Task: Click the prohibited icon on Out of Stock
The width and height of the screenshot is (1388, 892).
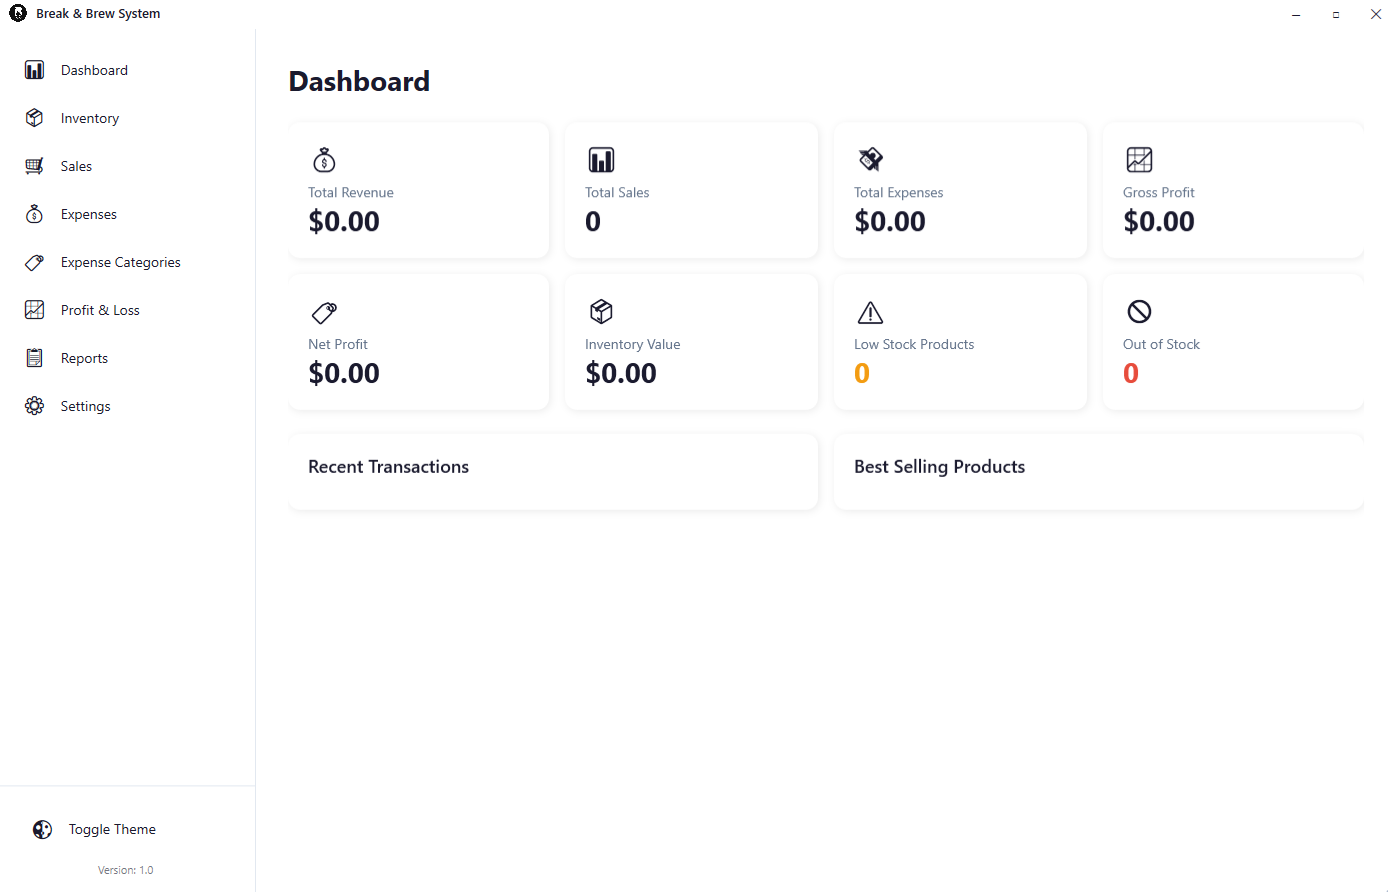Action: click(1139, 312)
